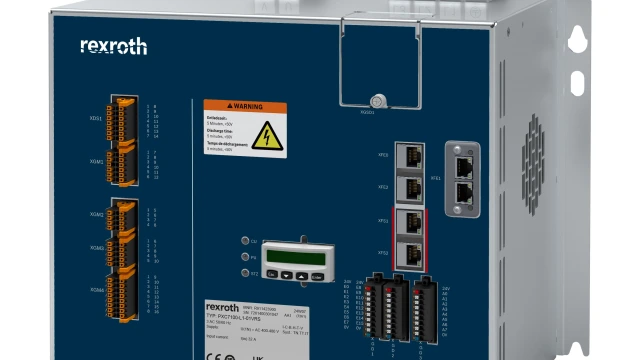Click the CU status LED

point(245,241)
